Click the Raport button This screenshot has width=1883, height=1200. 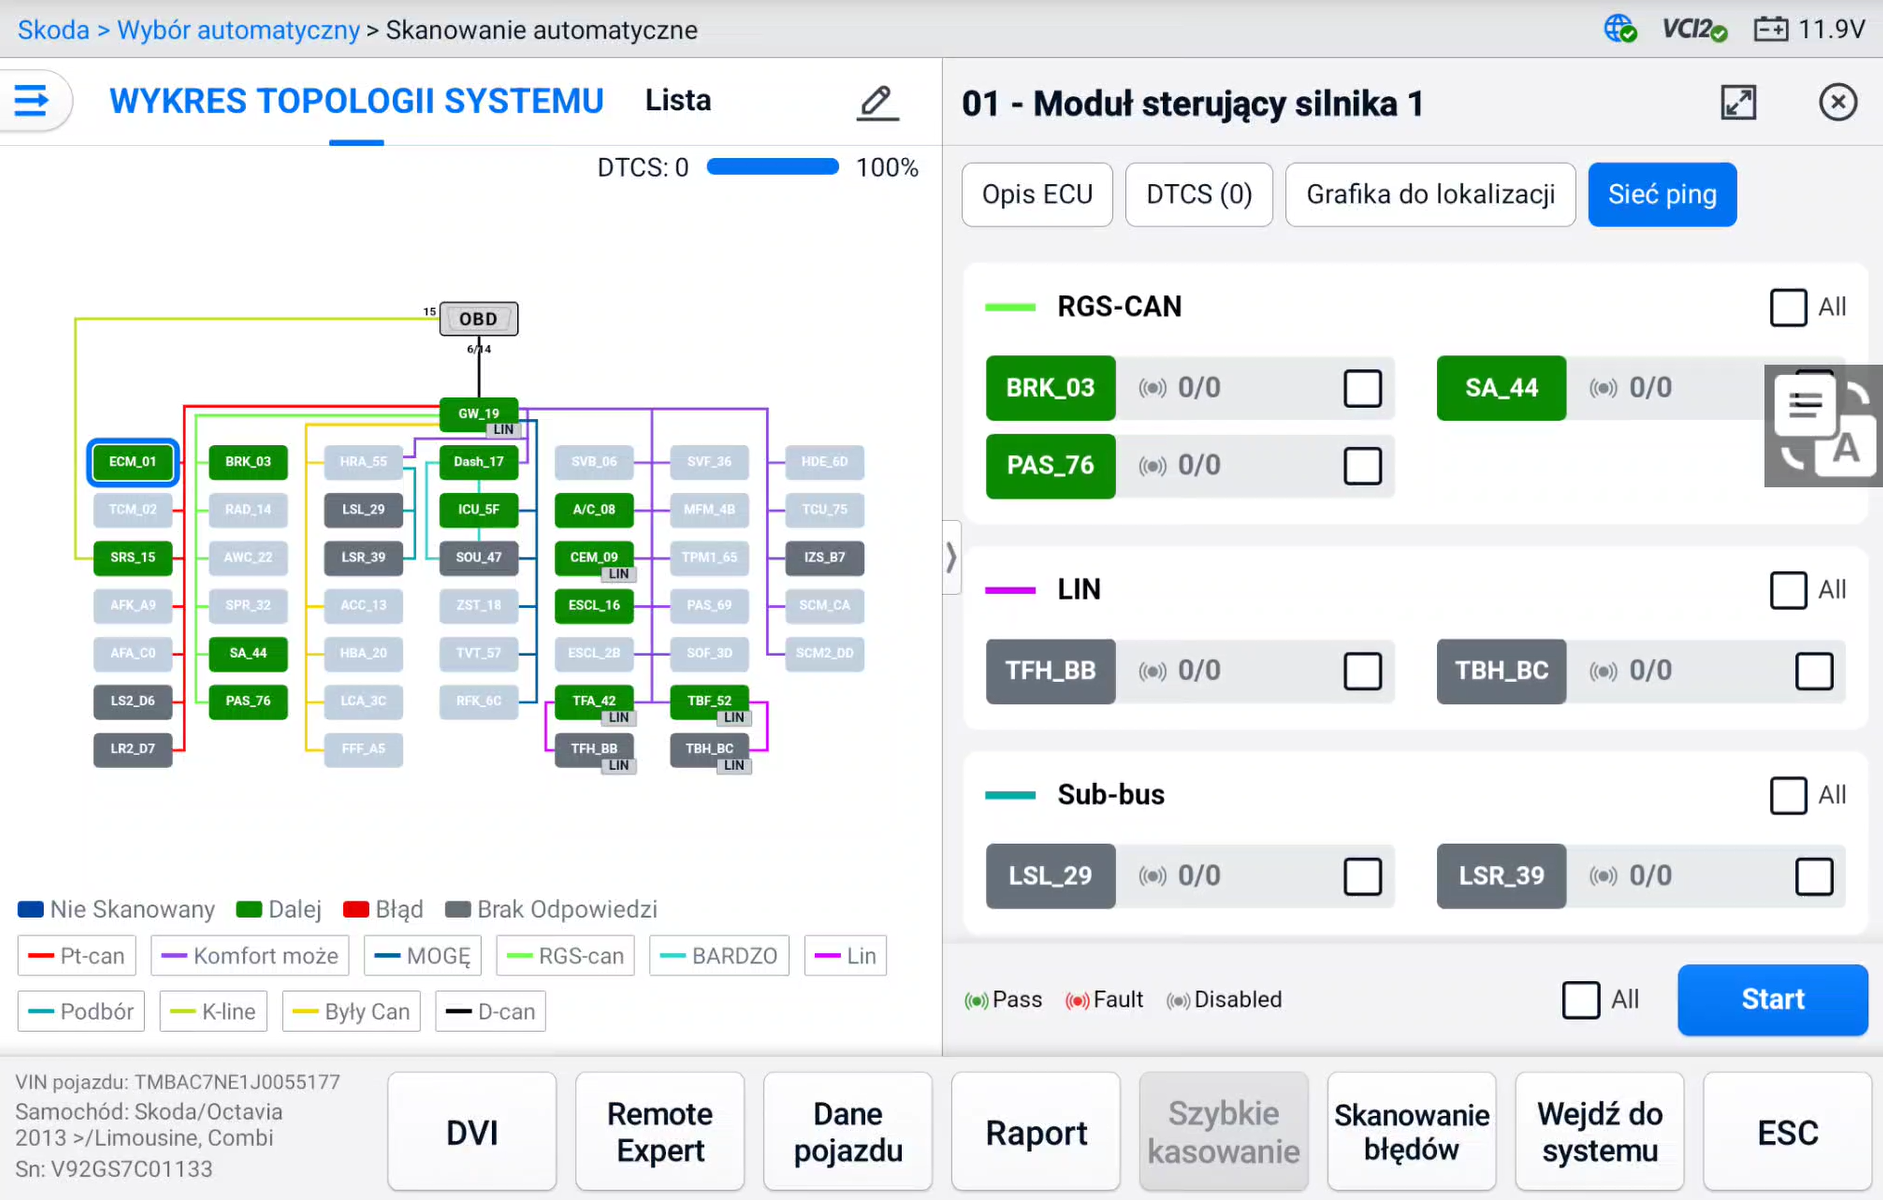1036,1132
